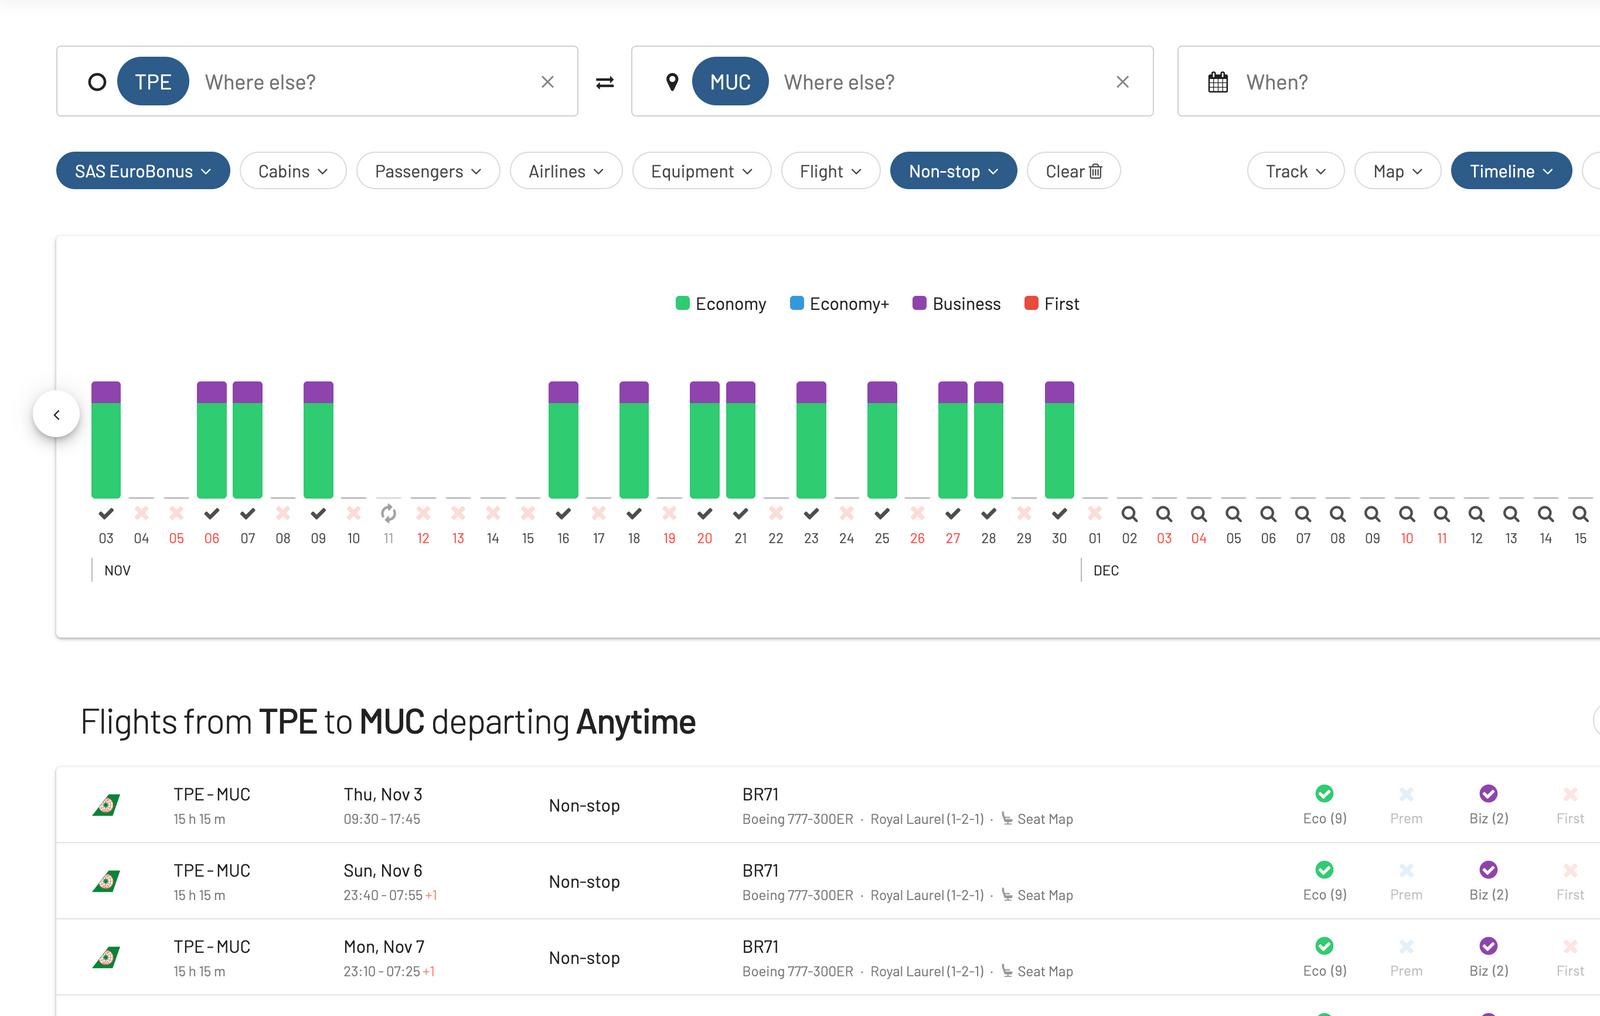Remove the MUC airport chip
This screenshot has width=1600, height=1016.
pos(730,82)
